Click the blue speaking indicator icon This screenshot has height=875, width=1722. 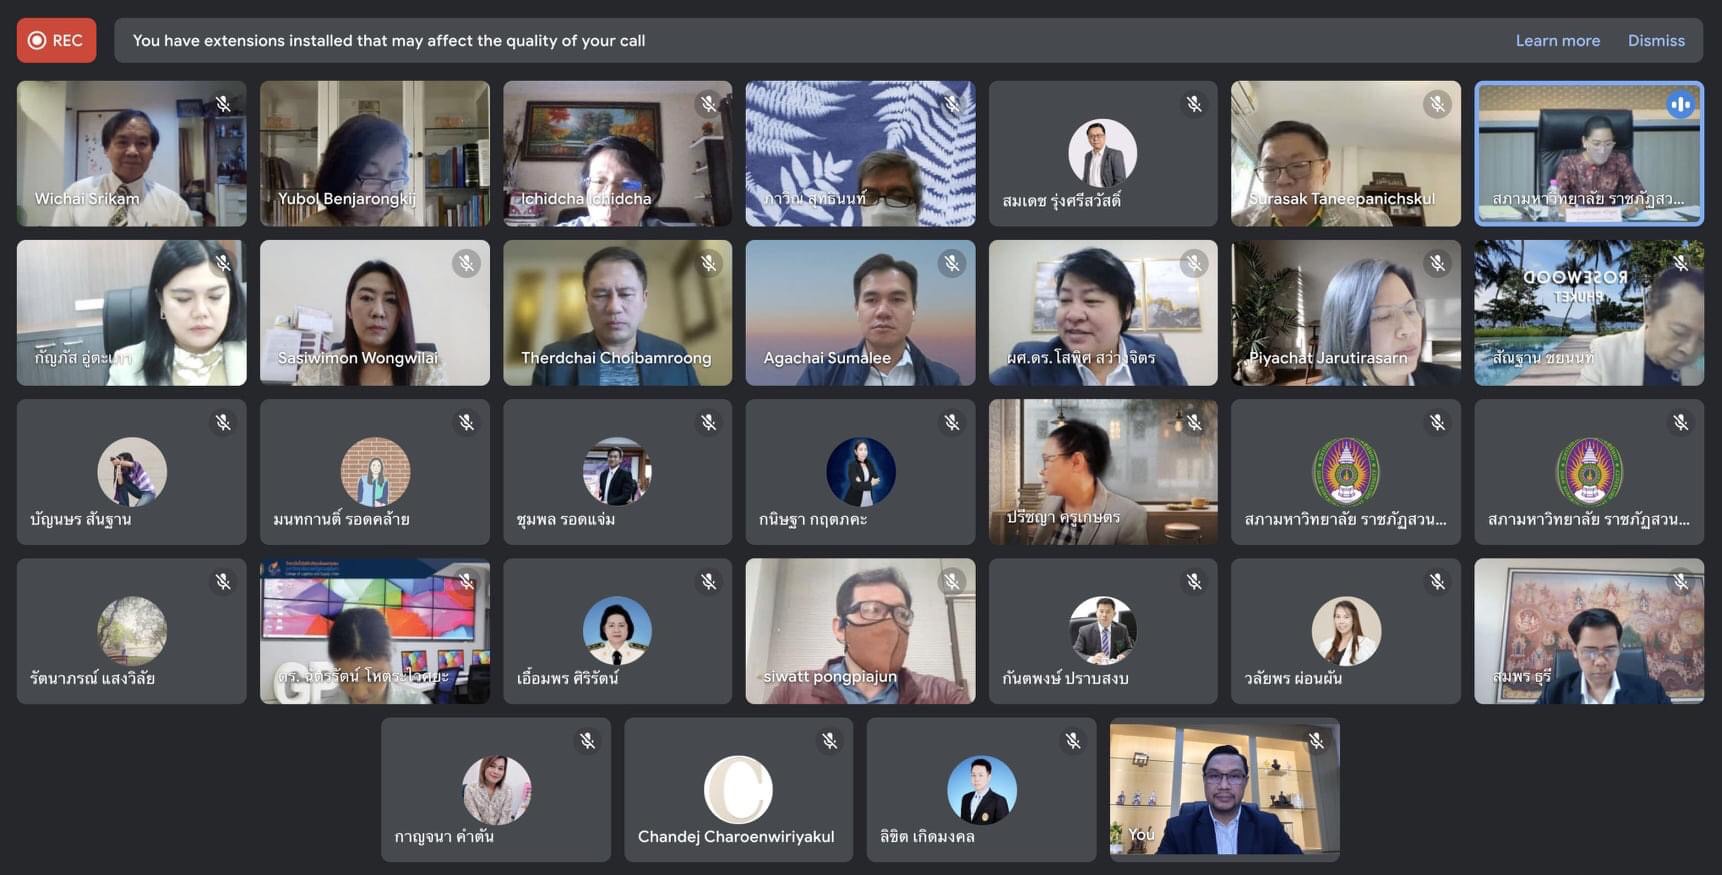click(1680, 104)
